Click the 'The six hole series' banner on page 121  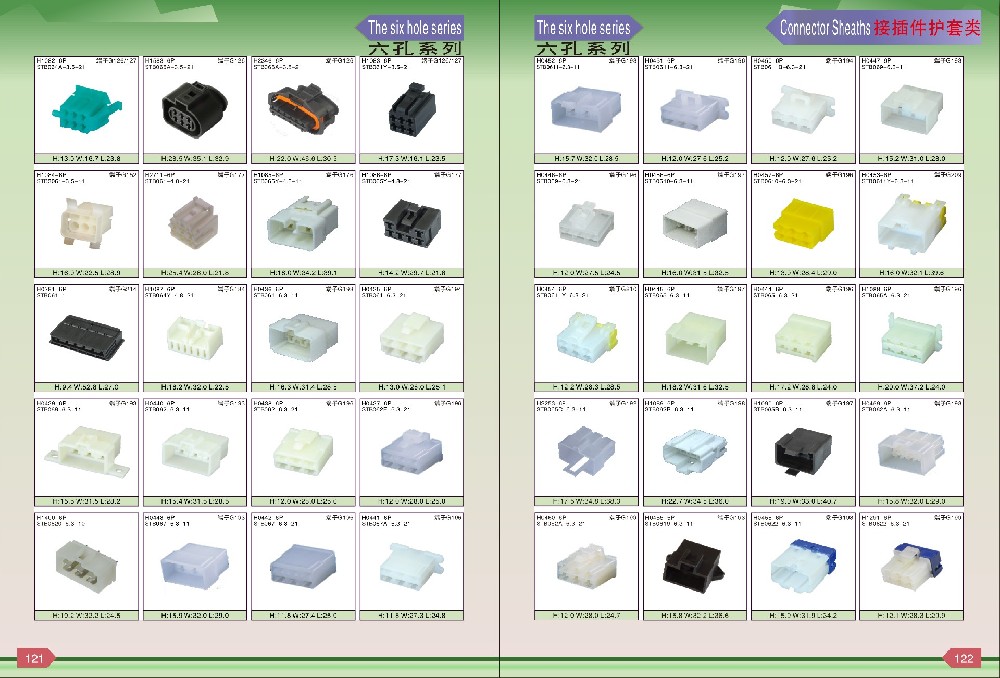pyautogui.click(x=409, y=27)
